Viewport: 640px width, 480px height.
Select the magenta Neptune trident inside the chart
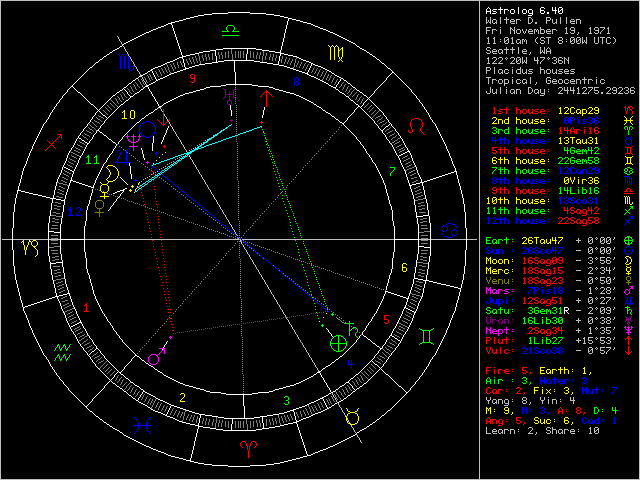click(133, 142)
